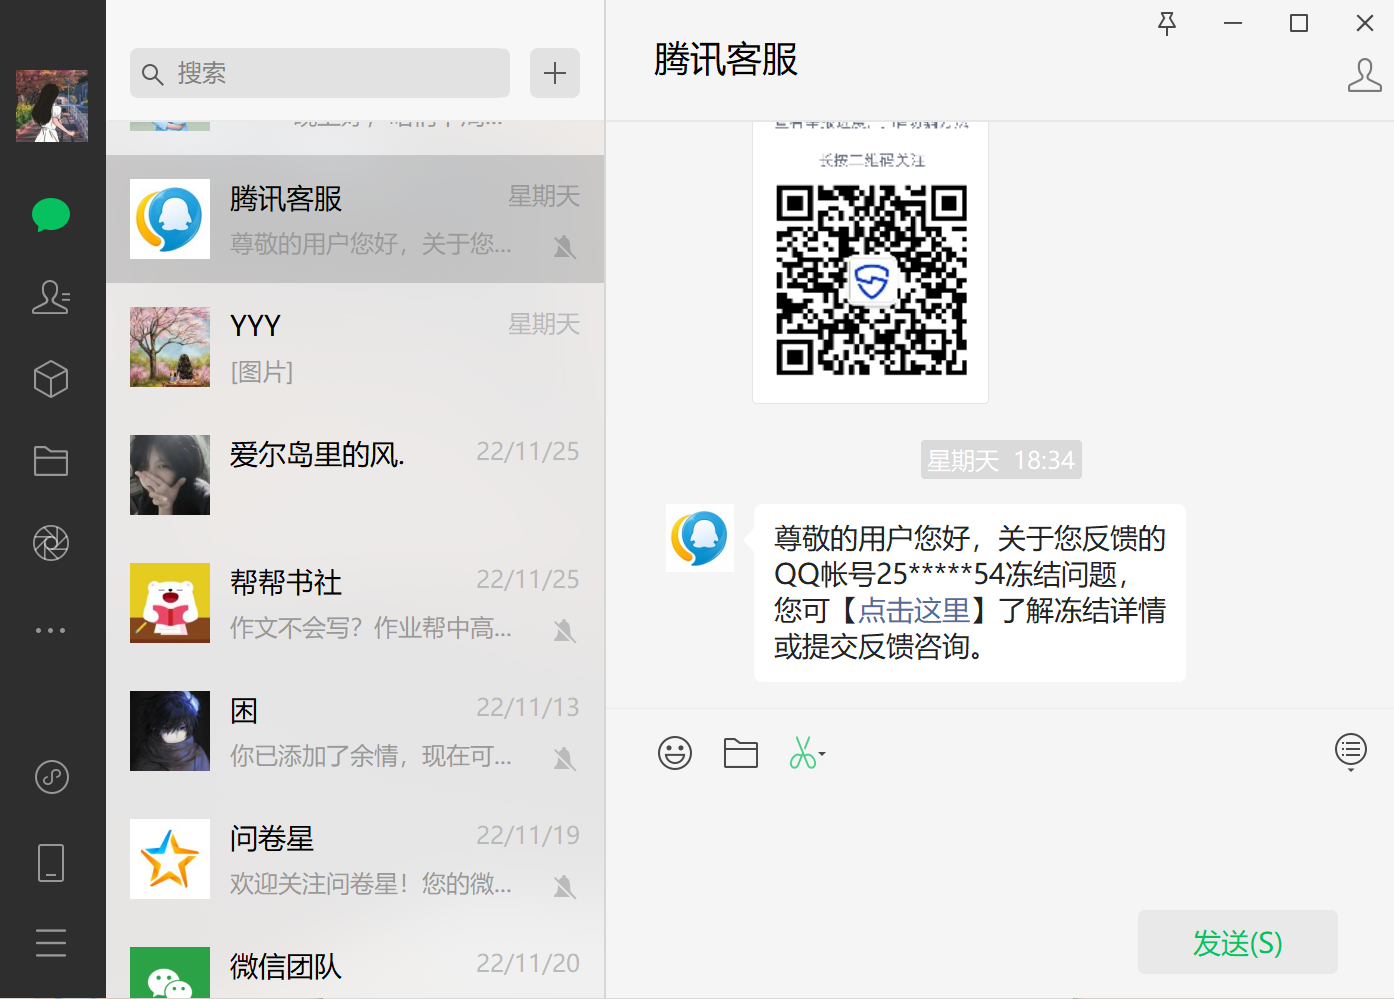Open the Files folder in sidebar
Viewport: 1394px width, 999px height.
tap(51, 461)
